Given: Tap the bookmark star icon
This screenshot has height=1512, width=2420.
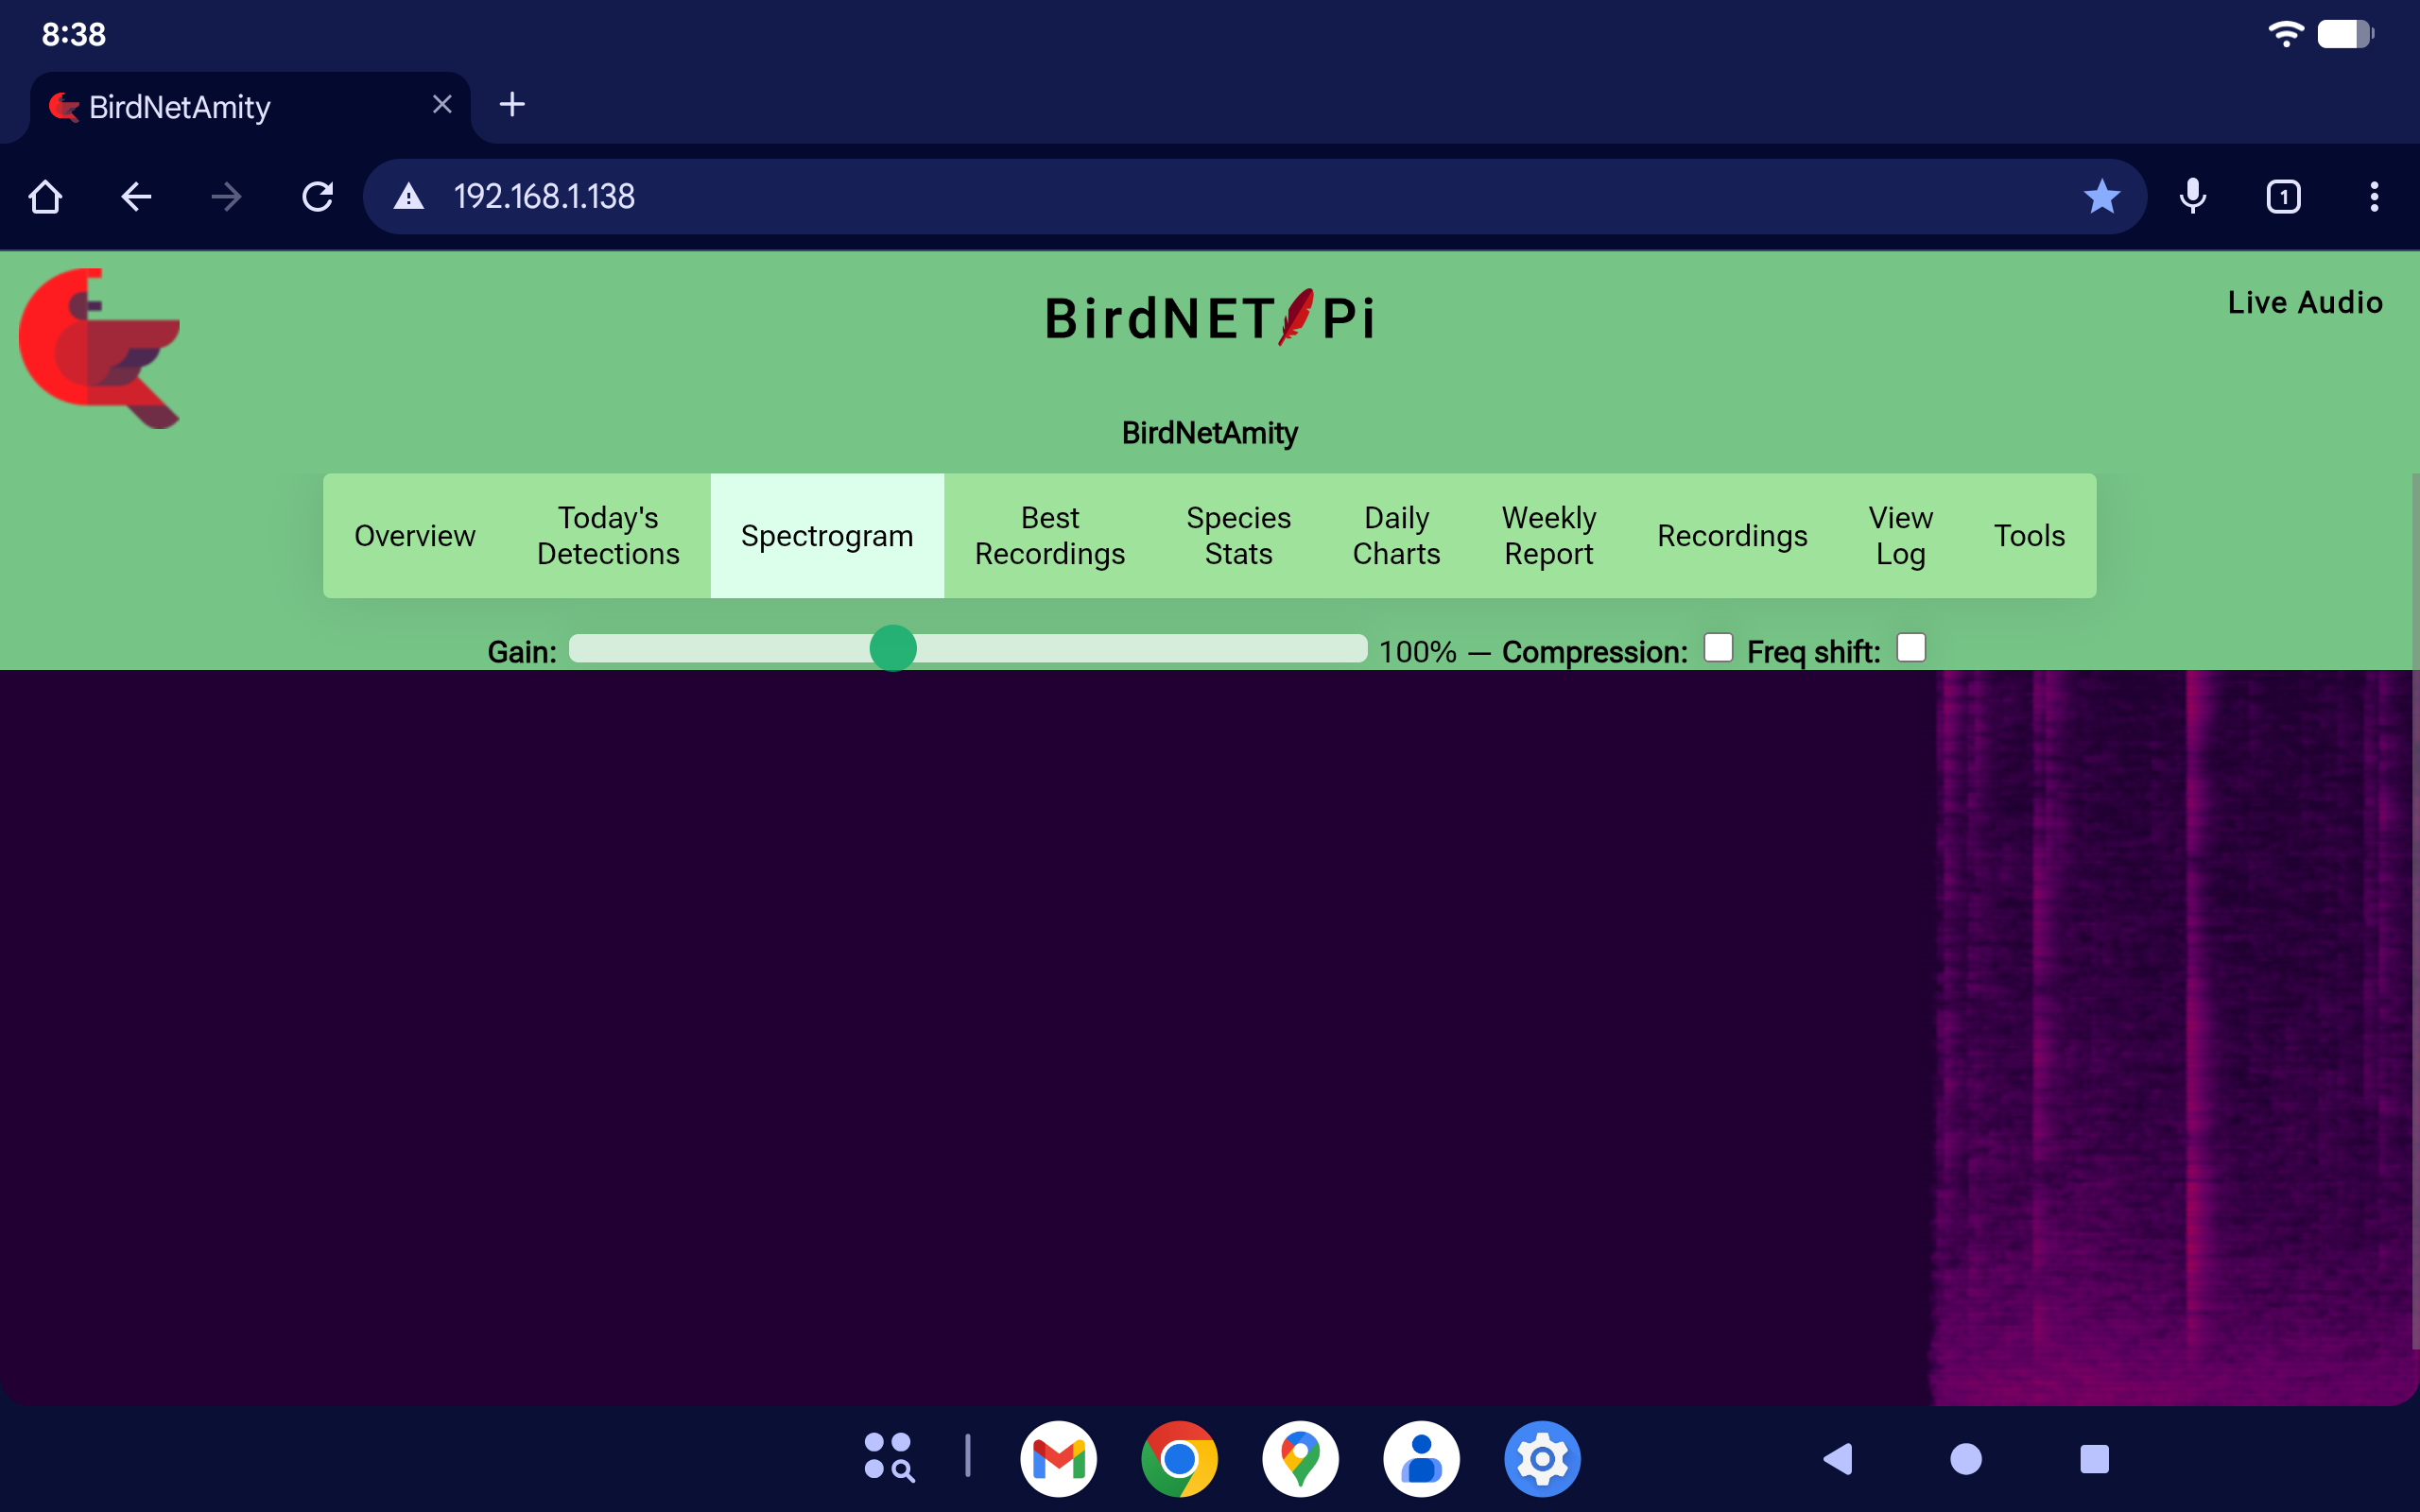Looking at the screenshot, I should [x=2101, y=196].
